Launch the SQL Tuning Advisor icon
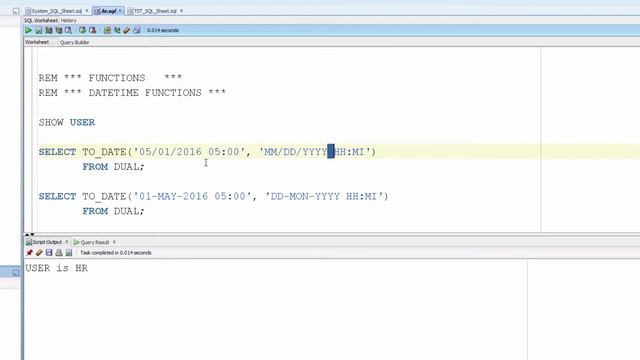This screenshot has height=360, width=640. 68,30
